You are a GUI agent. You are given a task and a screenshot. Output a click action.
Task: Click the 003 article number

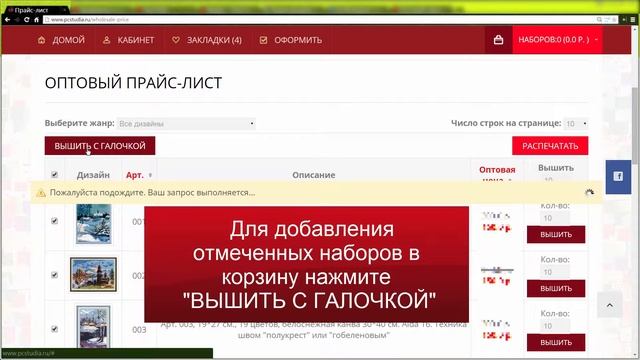[x=139, y=329]
